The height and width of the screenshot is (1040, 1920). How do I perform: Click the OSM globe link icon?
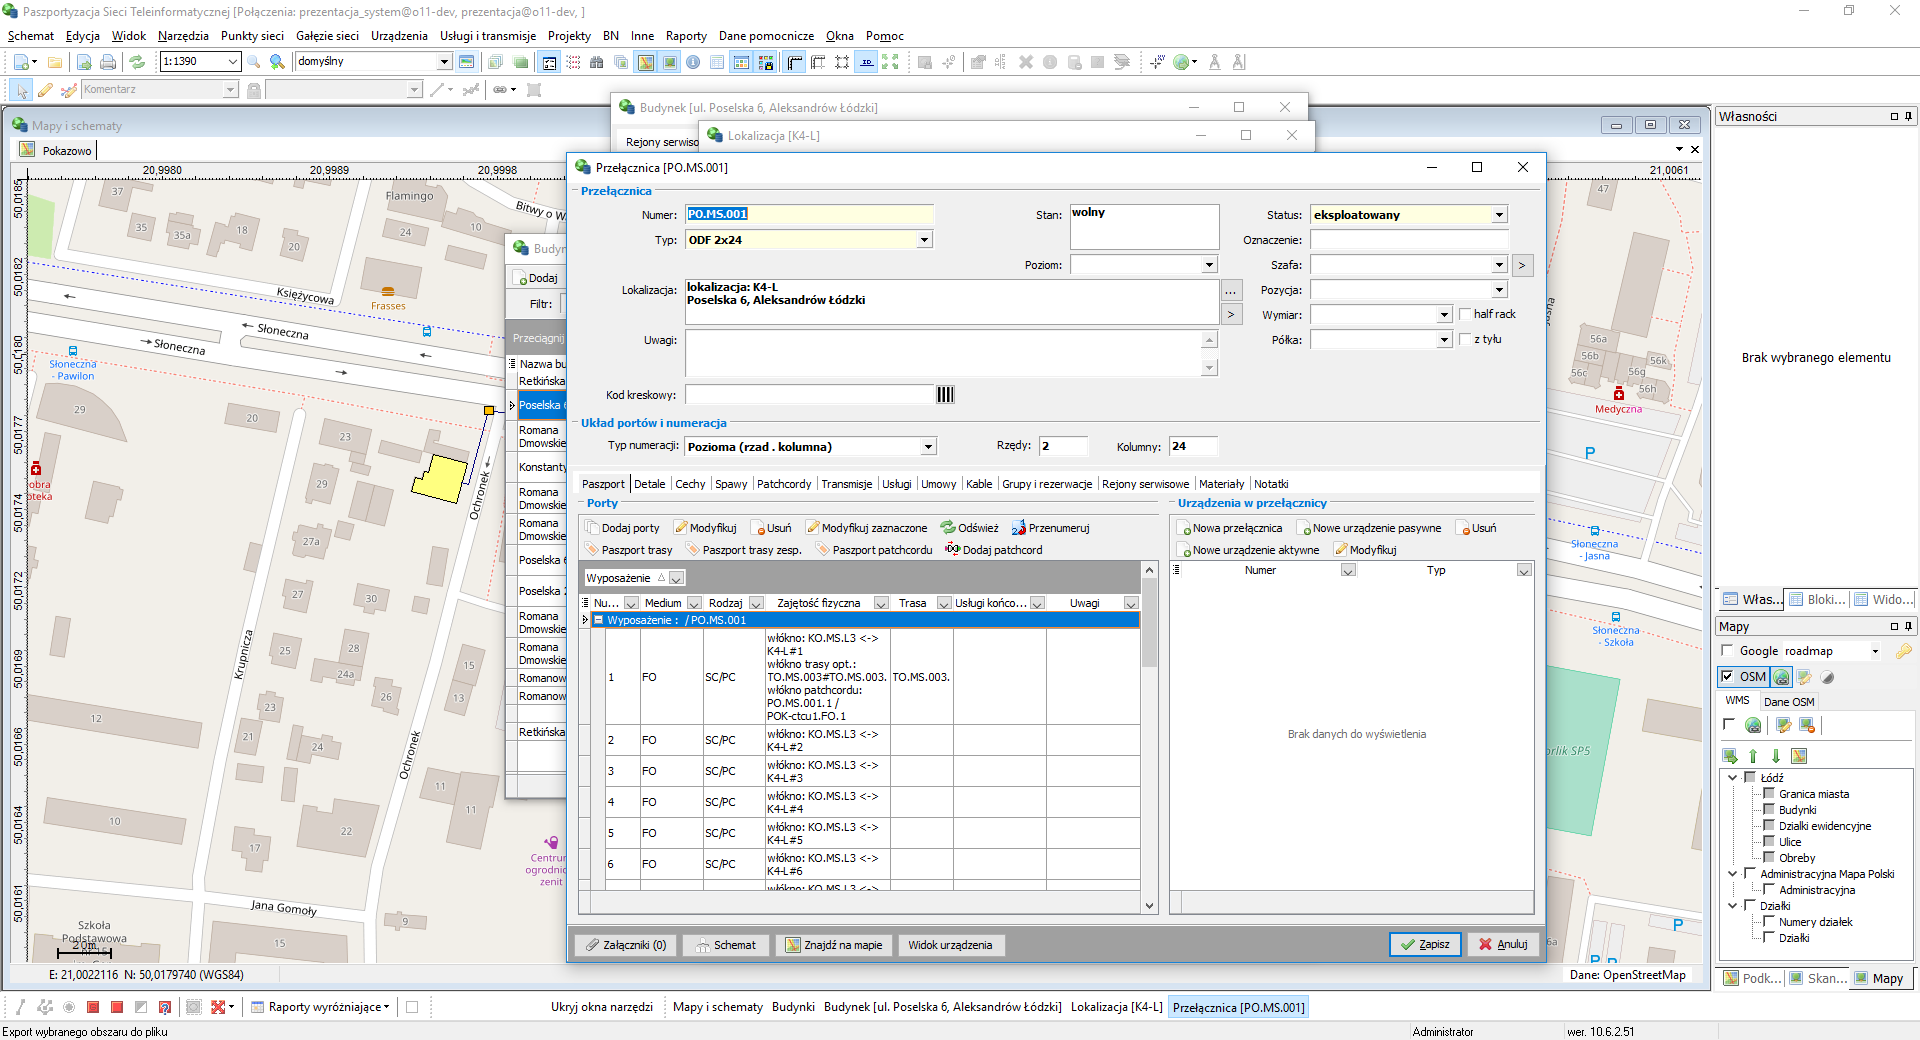[x=1782, y=677]
